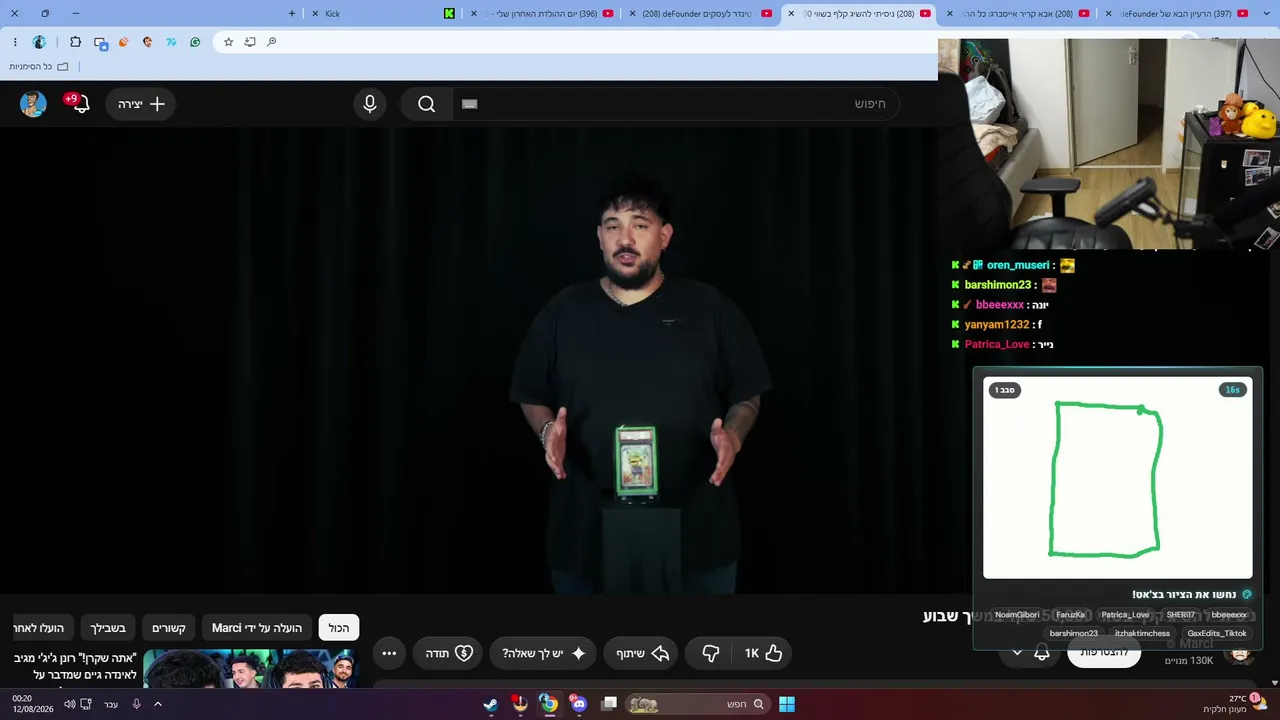Click the orange extension icon in Chrome toolbar
Screen dimensions: 1280x720
coord(124,42)
